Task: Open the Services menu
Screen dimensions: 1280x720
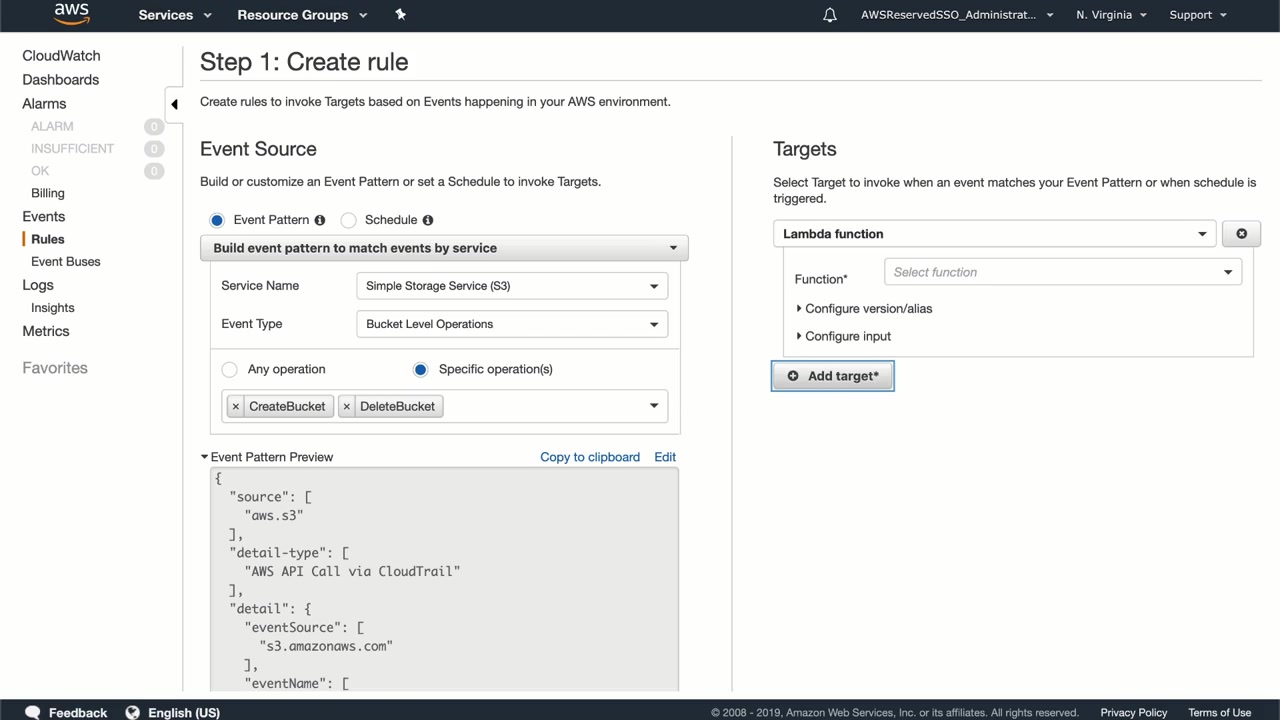Action: [175, 15]
